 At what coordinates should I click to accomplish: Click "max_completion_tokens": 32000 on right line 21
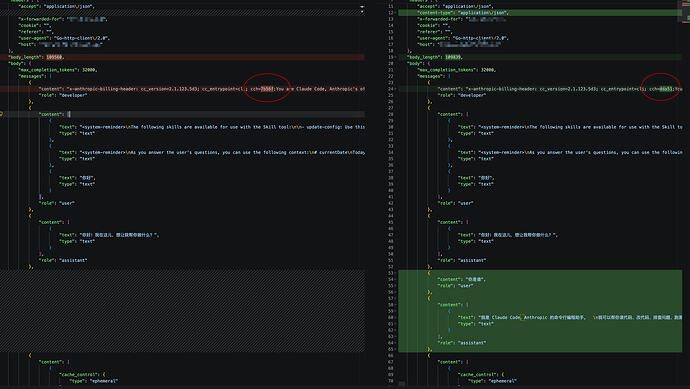click(x=456, y=70)
